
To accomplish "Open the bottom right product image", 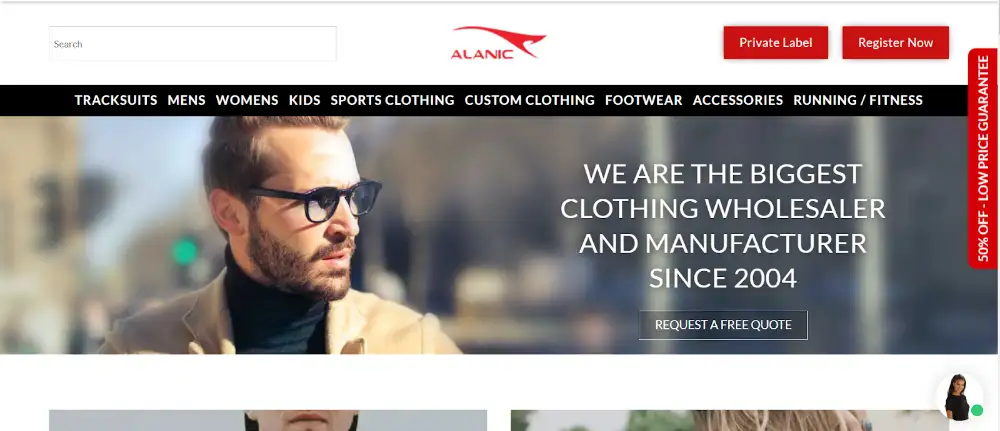I will 730,421.
